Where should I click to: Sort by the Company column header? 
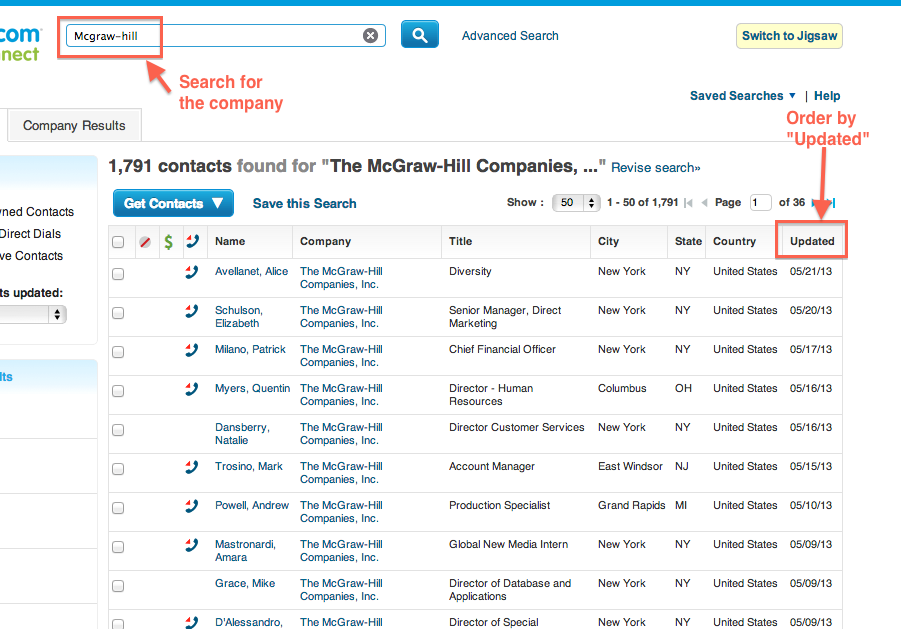click(x=325, y=241)
